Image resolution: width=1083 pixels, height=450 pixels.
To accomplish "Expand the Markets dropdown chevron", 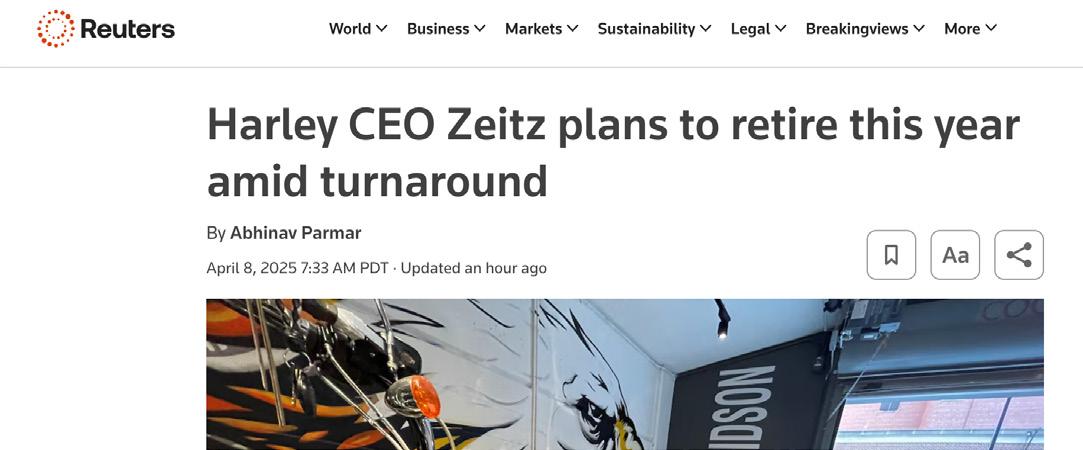I will click(573, 29).
